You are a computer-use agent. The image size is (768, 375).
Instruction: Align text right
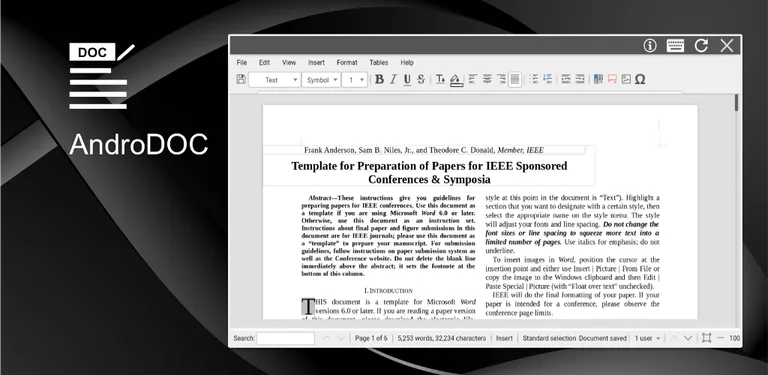[501, 79]
